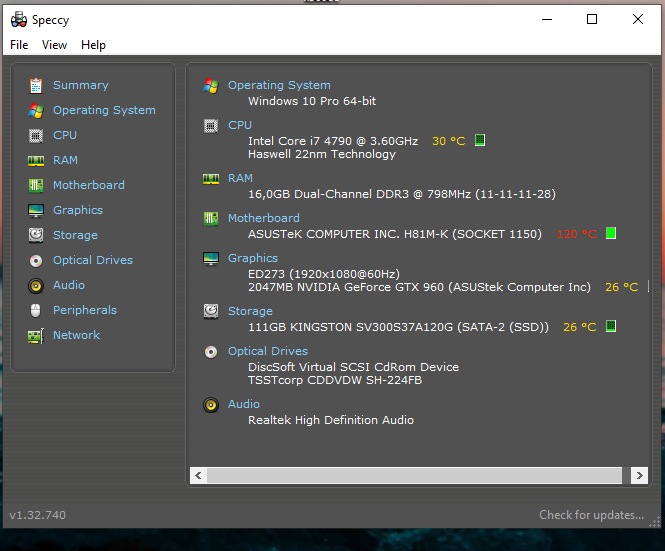Image resolution: width=665 pixels, height=551 pixels.
Task: Open the Motherboard section heading link
Action: (264, 218)
